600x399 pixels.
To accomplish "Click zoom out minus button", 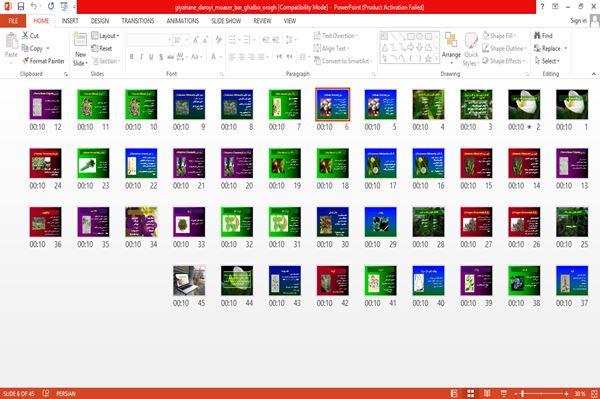I will [516, 394].
